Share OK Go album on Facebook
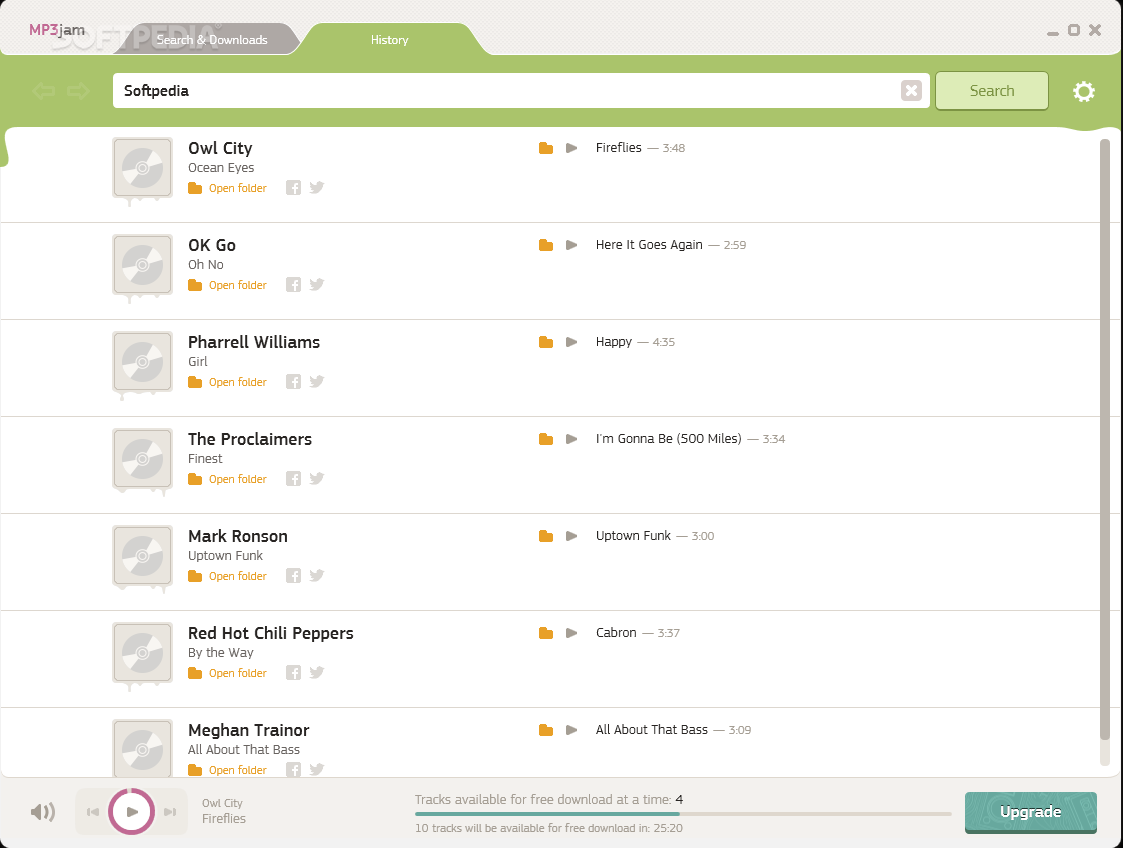Screen dimensions: 1123x848 click(294, 284)
